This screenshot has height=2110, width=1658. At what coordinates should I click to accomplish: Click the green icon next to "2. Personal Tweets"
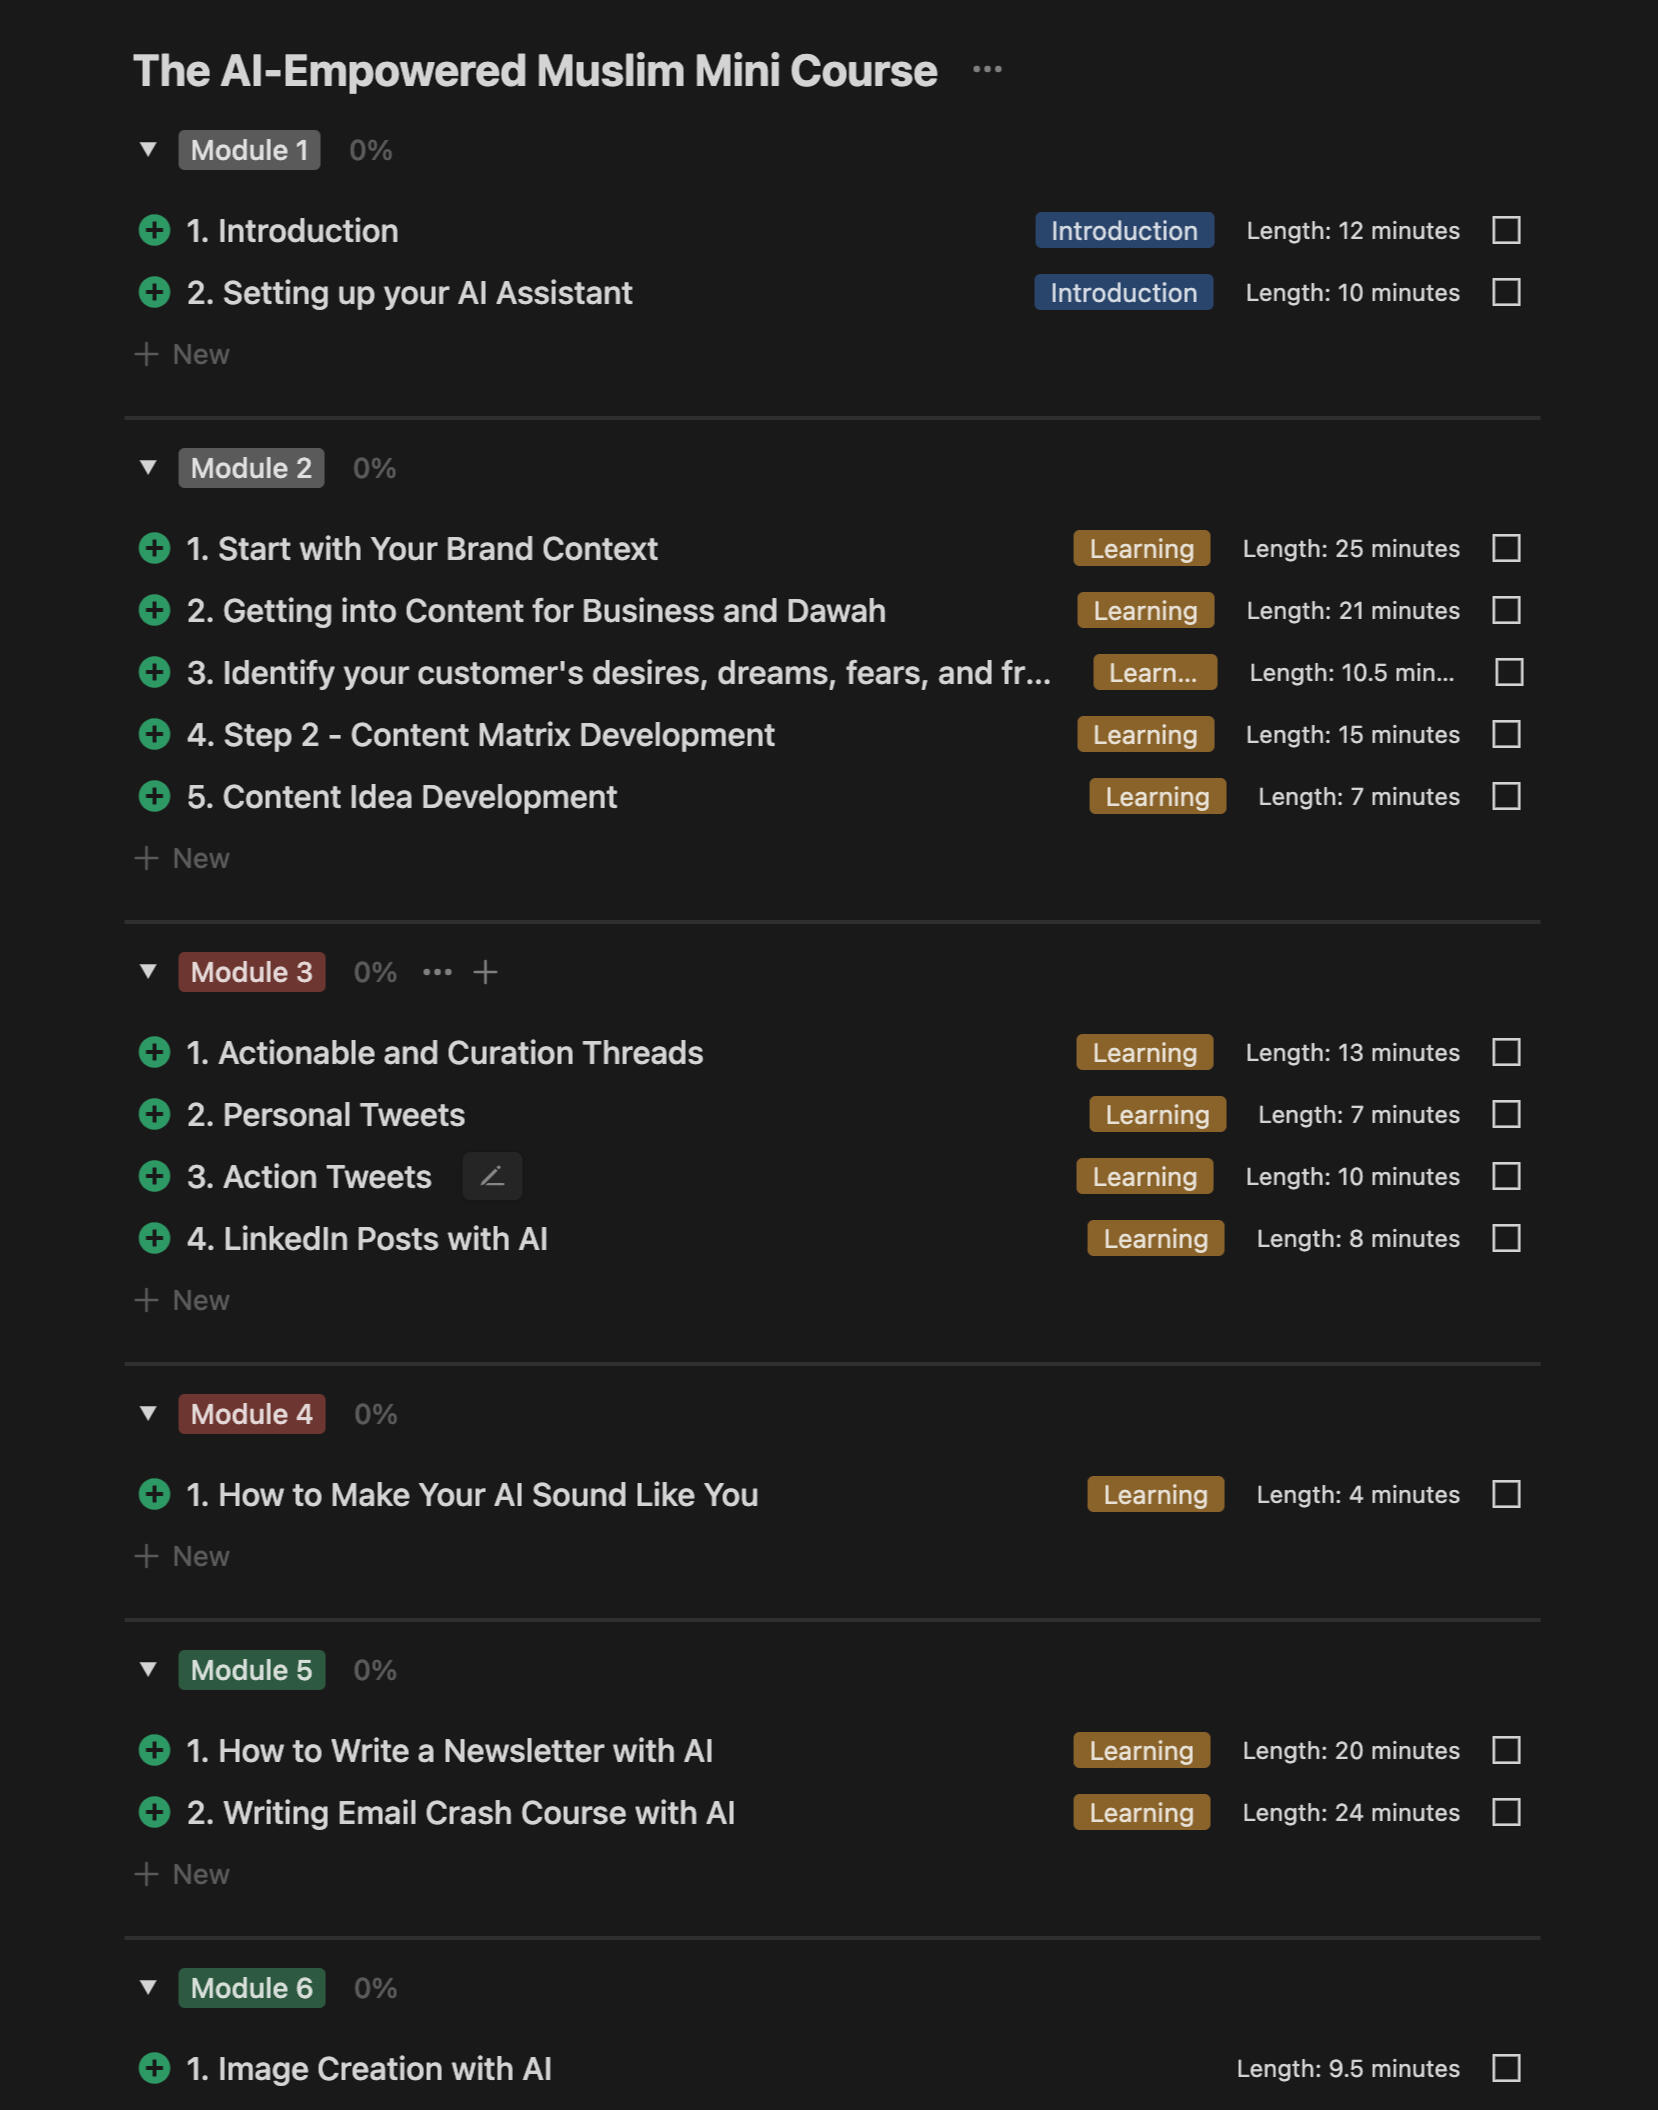[x=154, y=1114]
